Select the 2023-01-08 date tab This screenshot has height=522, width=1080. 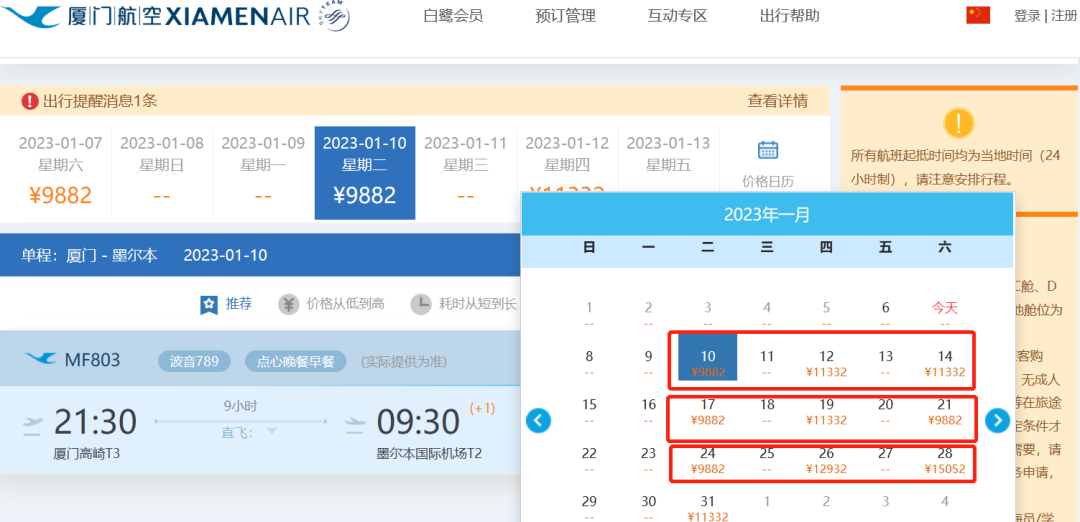pyautogui.click(x=162, y=173)
